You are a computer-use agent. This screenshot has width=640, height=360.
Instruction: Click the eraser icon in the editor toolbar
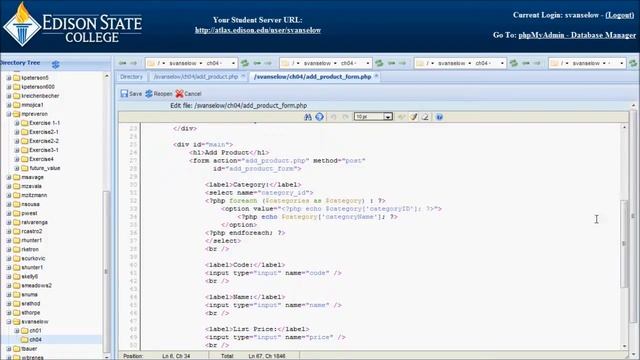(x=425, y=117)
